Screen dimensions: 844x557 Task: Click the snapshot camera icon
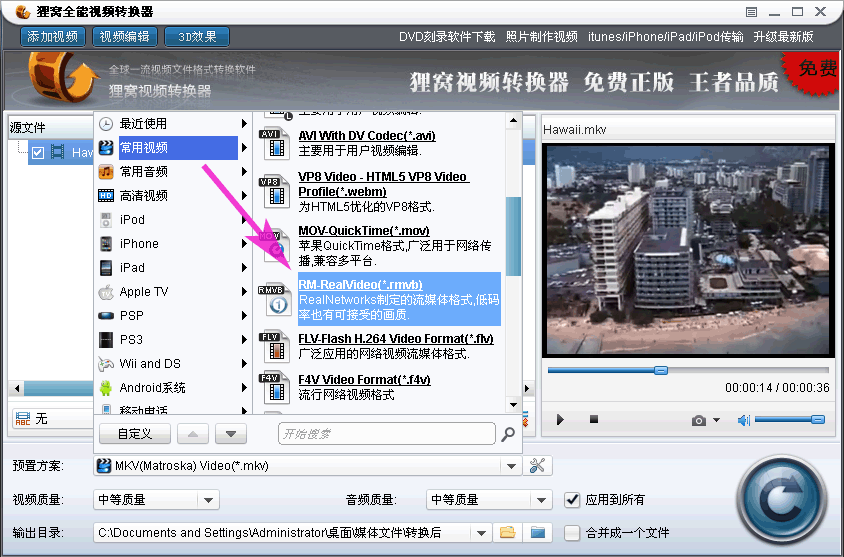698,420
